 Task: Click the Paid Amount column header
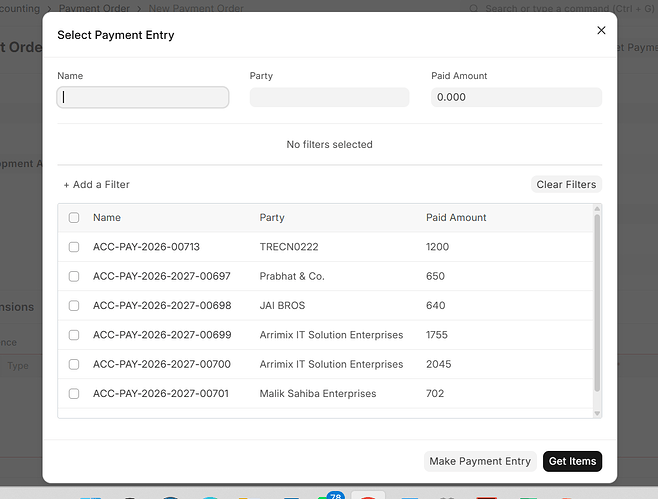(456, 217)
